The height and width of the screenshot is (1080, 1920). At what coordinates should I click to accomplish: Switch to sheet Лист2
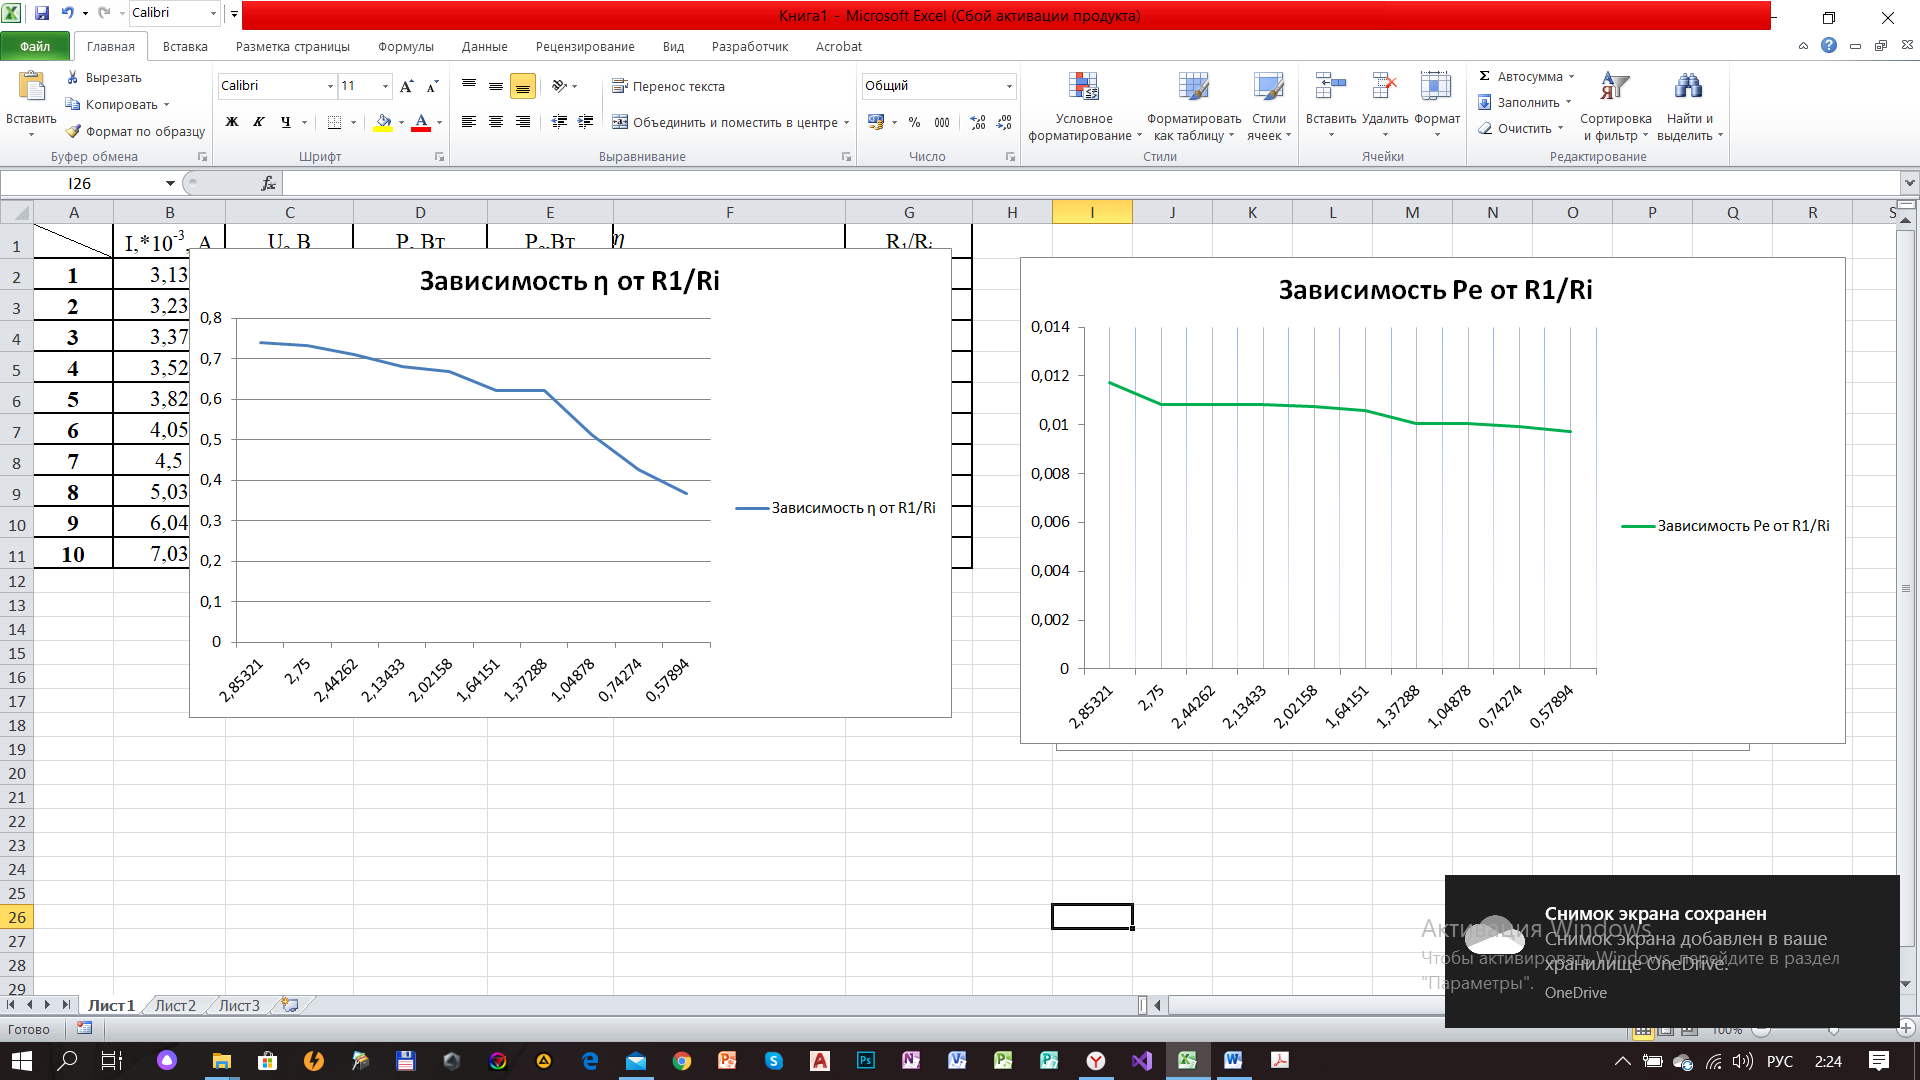tap(175, 1005)
